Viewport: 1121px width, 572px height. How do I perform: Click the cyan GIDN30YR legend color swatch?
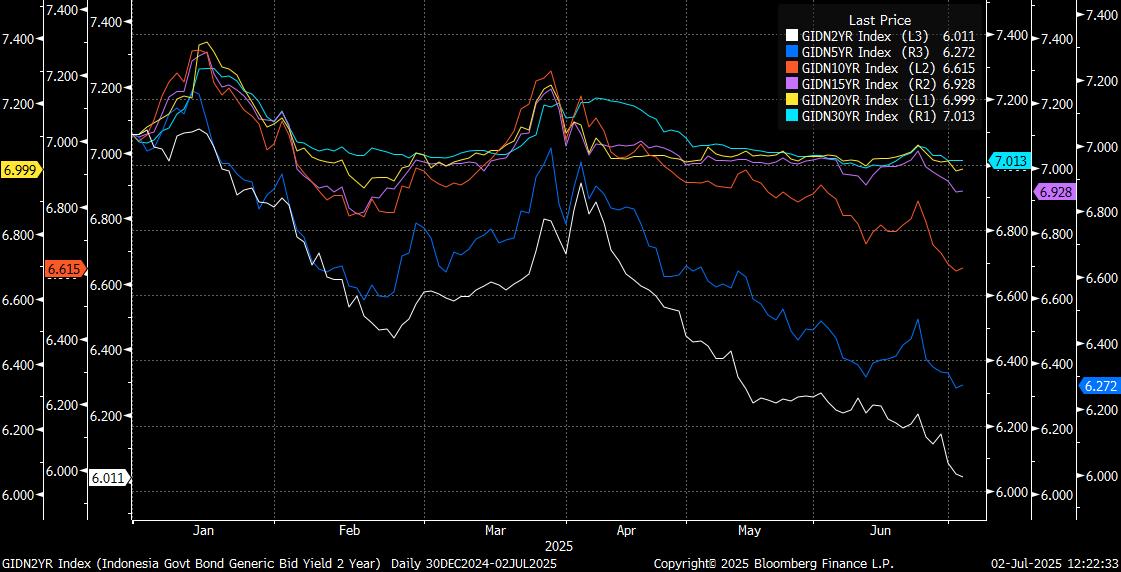point(791,116)
